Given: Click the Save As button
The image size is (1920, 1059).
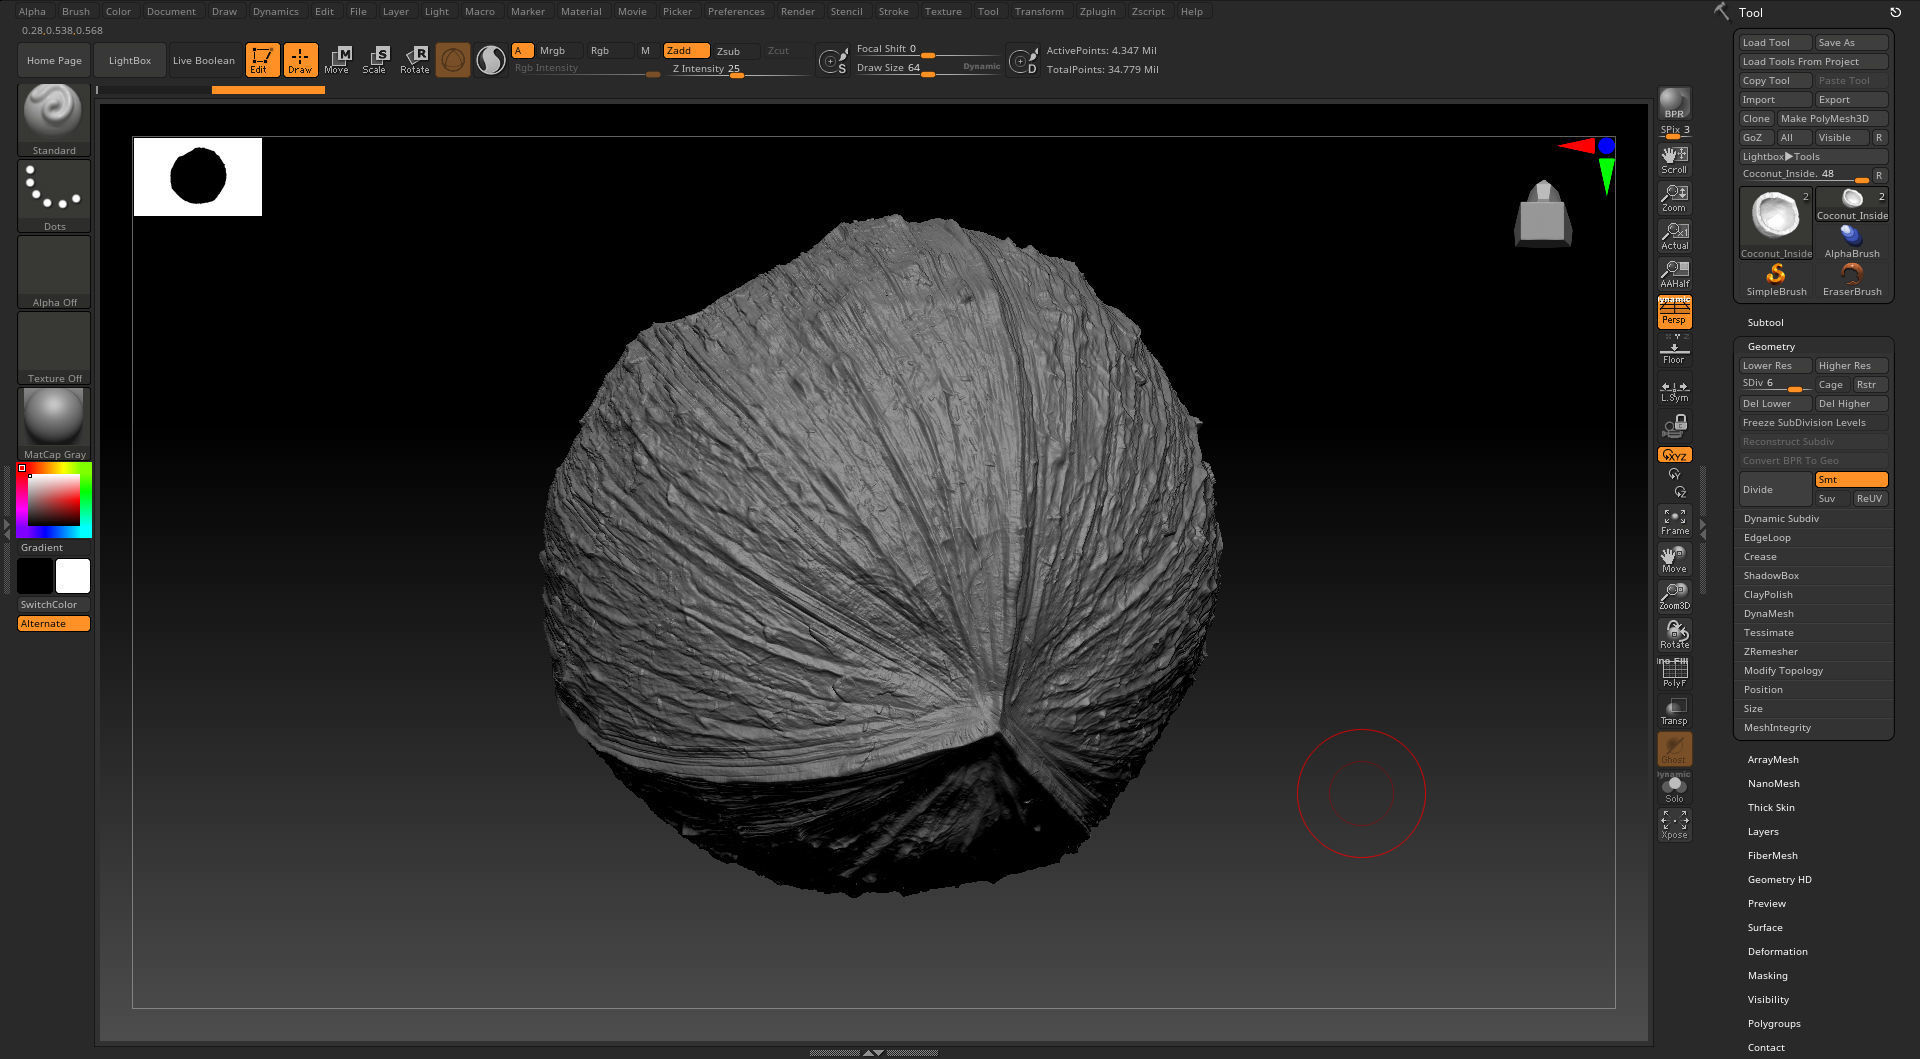Looking at the screenshot, I should click(x=1851, y=42).
